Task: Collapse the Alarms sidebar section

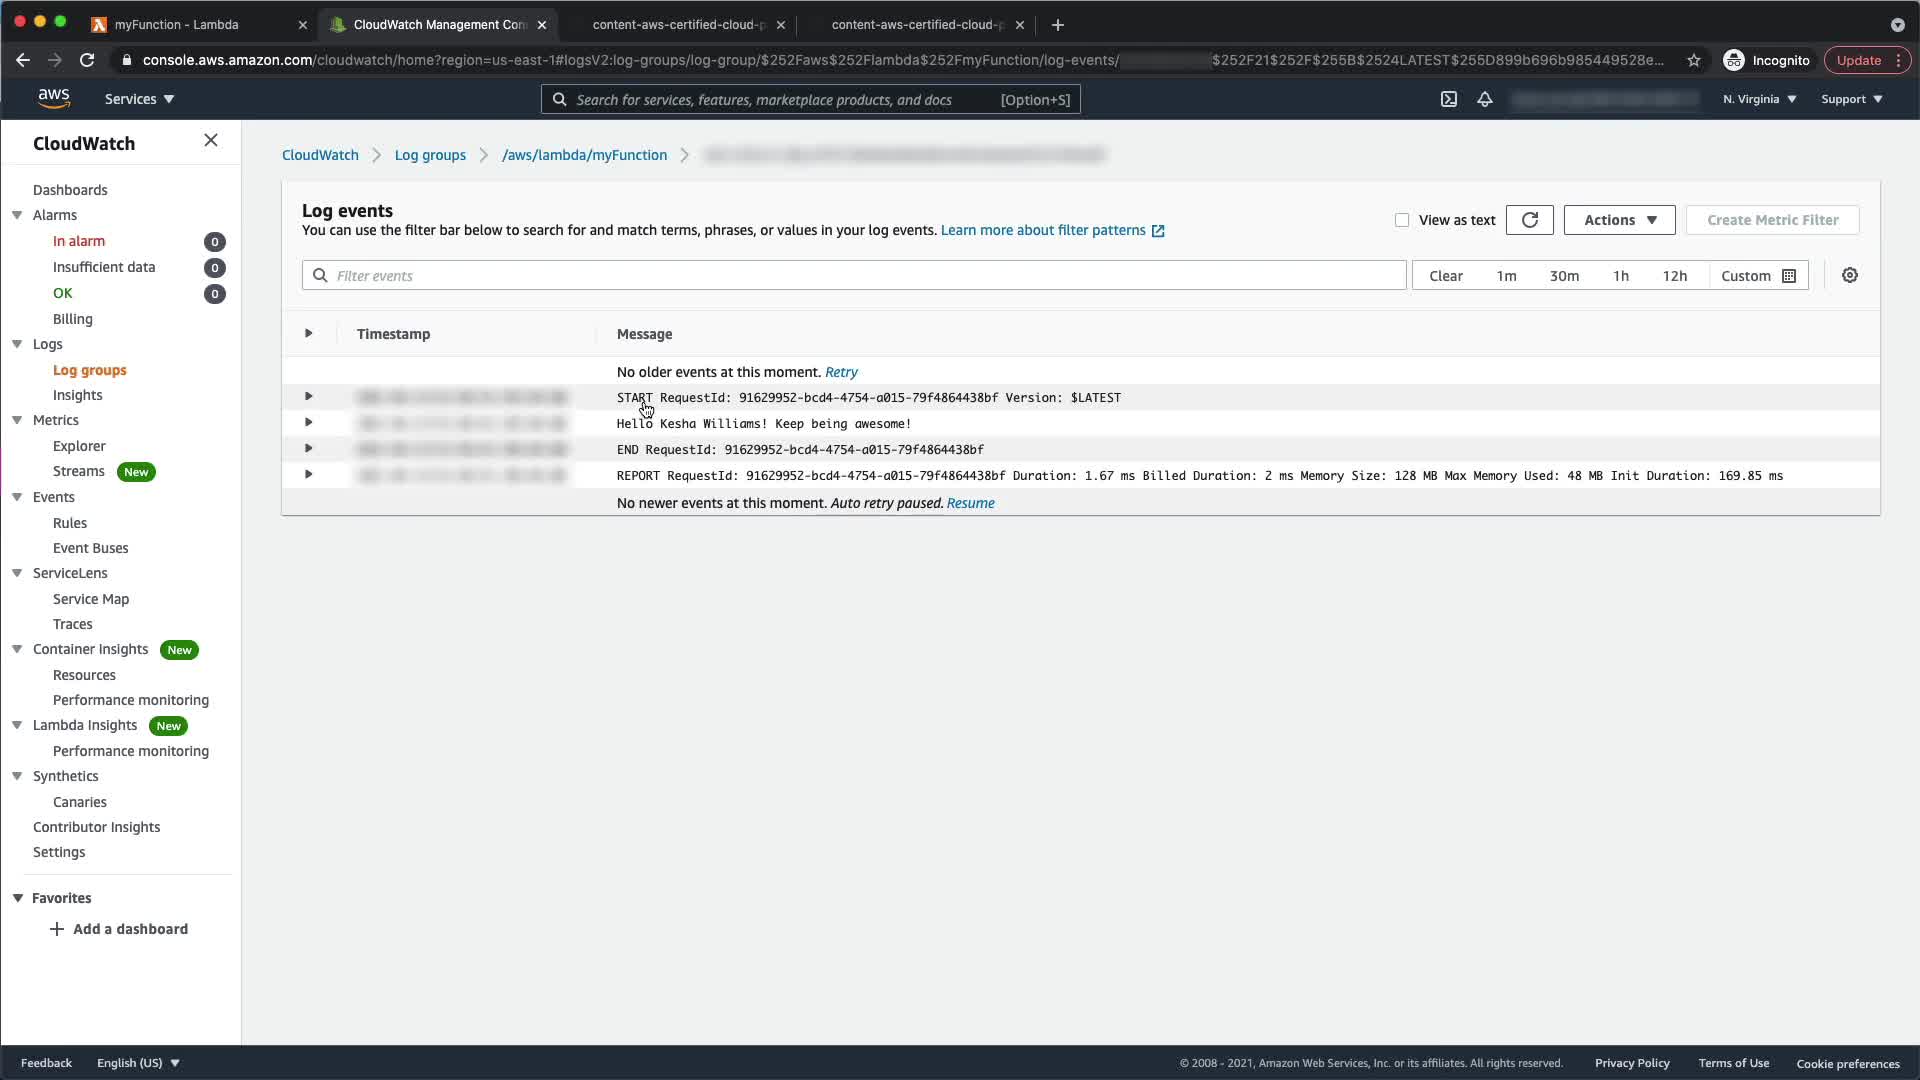Action: [17, 215]
